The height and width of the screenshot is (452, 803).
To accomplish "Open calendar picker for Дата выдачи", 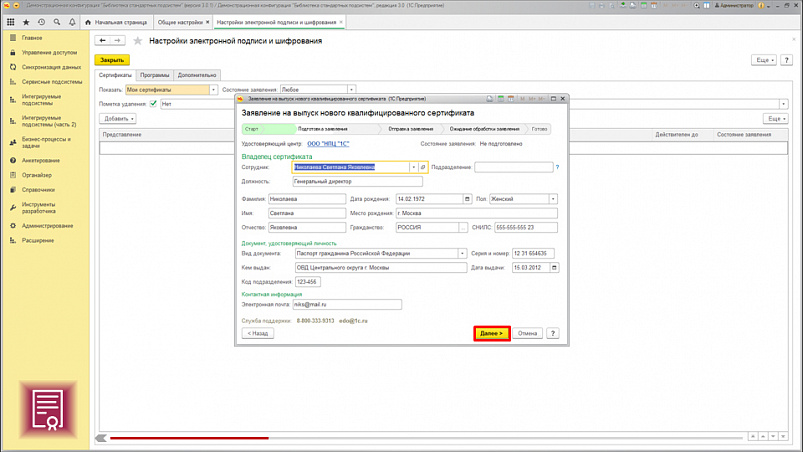I will click(554, 268).
